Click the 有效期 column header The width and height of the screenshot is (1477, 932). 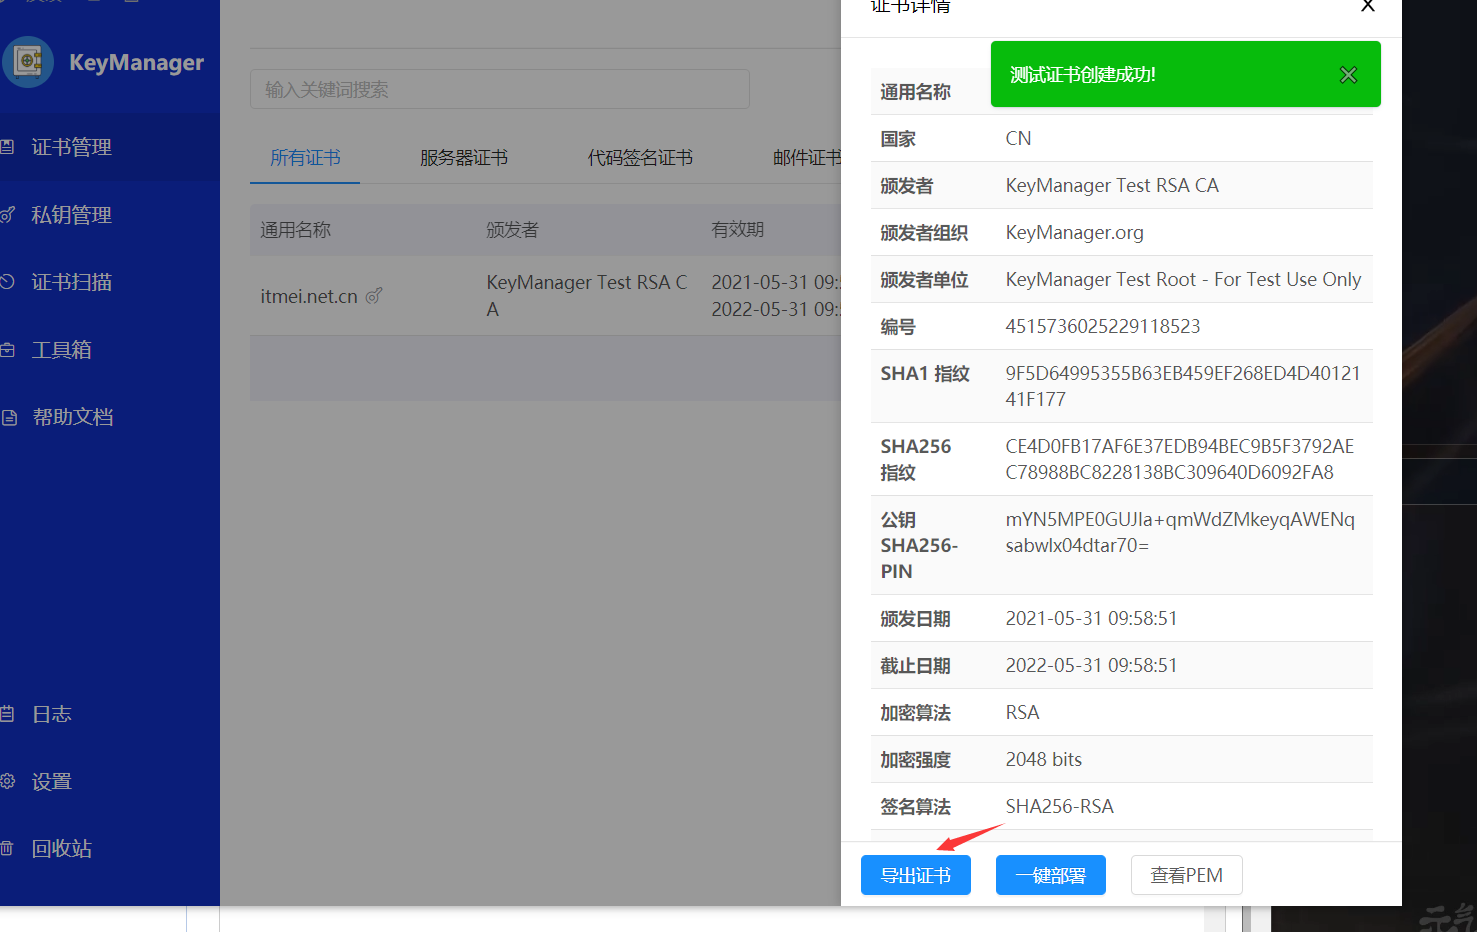(x=737, y=230)
